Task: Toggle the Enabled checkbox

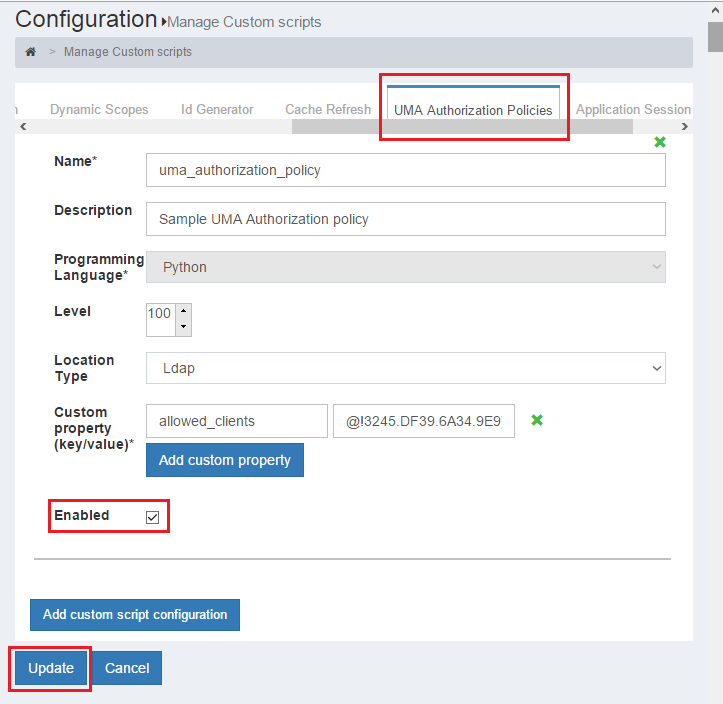Action: (153, 517)
